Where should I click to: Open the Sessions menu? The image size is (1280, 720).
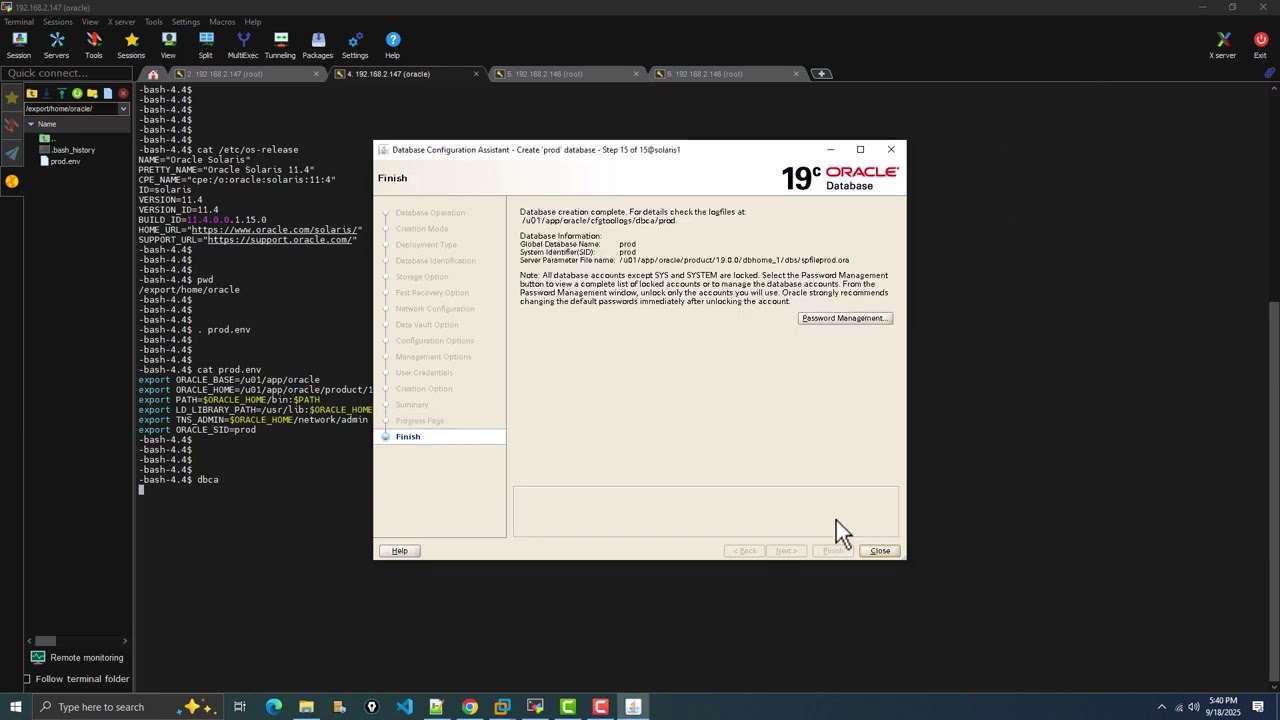tap(57, 22)
